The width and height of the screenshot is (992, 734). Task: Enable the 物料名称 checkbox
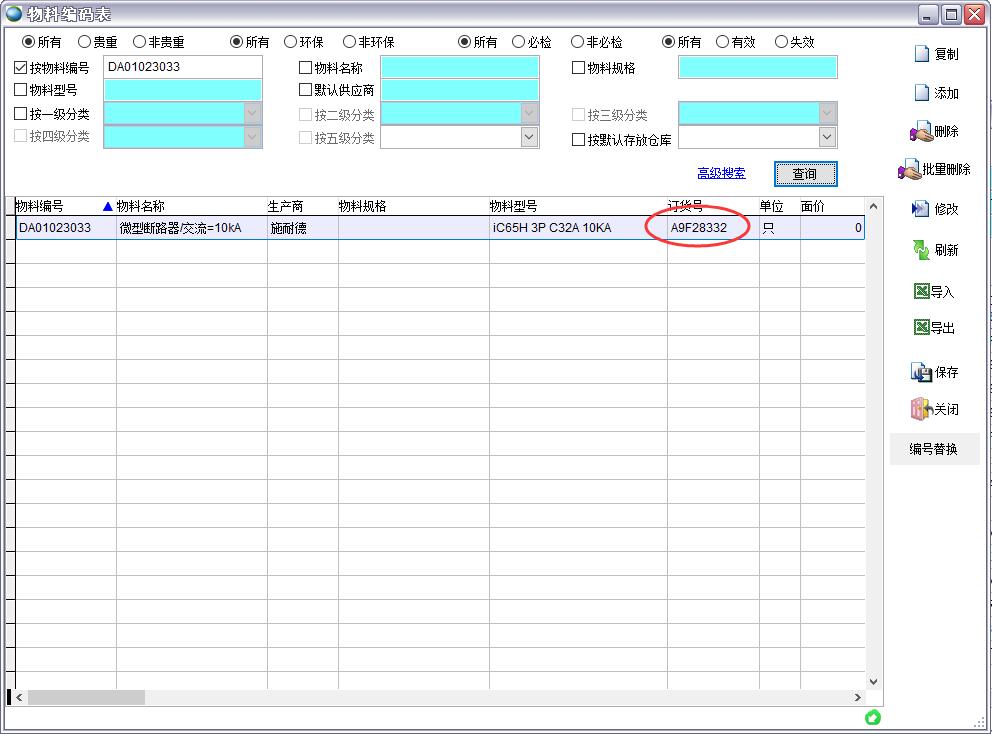click(306, 68)
